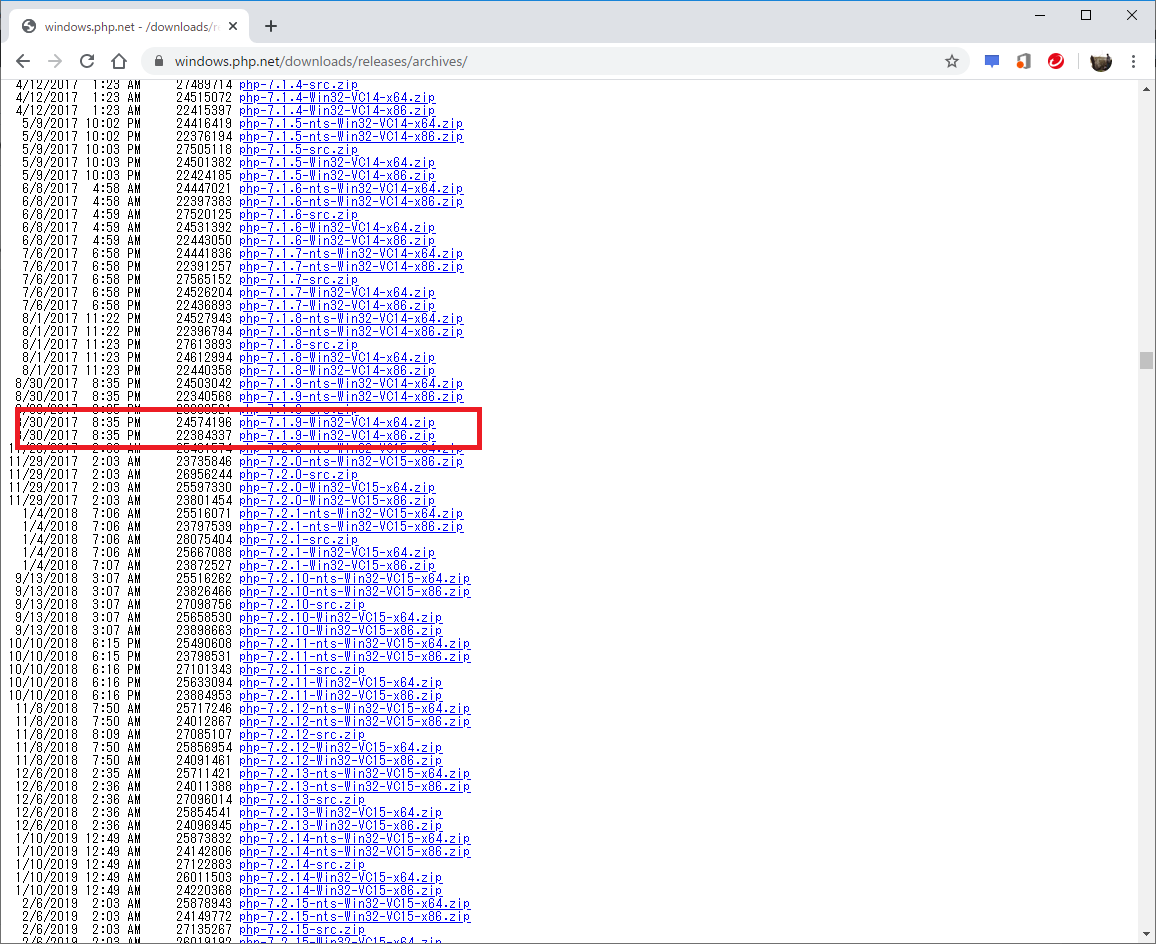Viewport: 1156px width, 944px height.
Task: Download php-7.2.0-nts-Win32-VC15-x86.zip
Action: point(351,462)
